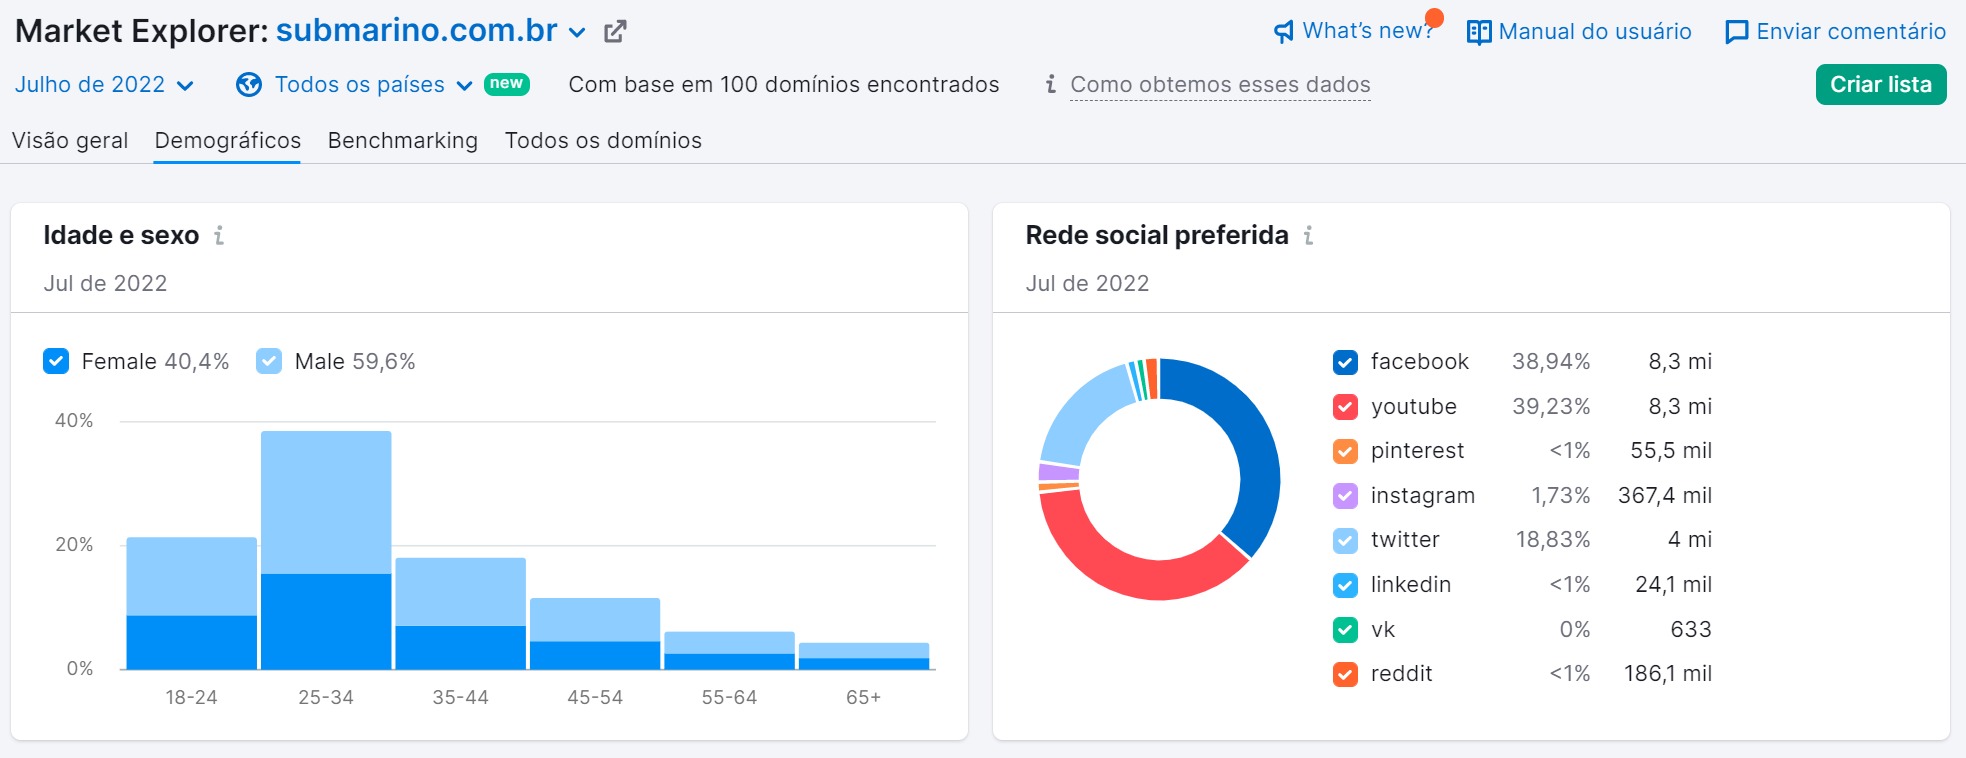Viewport: 1966px width, 758px height.
Task: Click the 65+ age group bar
Action: point(864,656)
